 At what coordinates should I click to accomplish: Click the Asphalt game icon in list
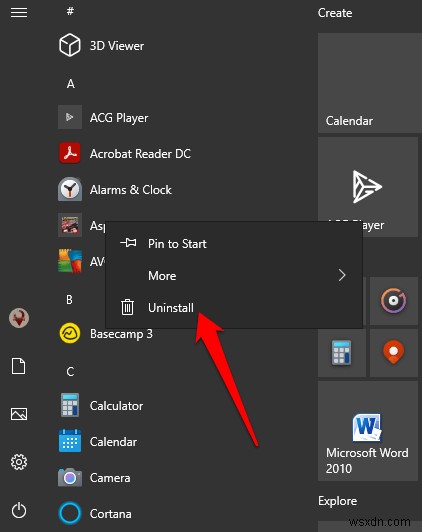tap(70, 225)
